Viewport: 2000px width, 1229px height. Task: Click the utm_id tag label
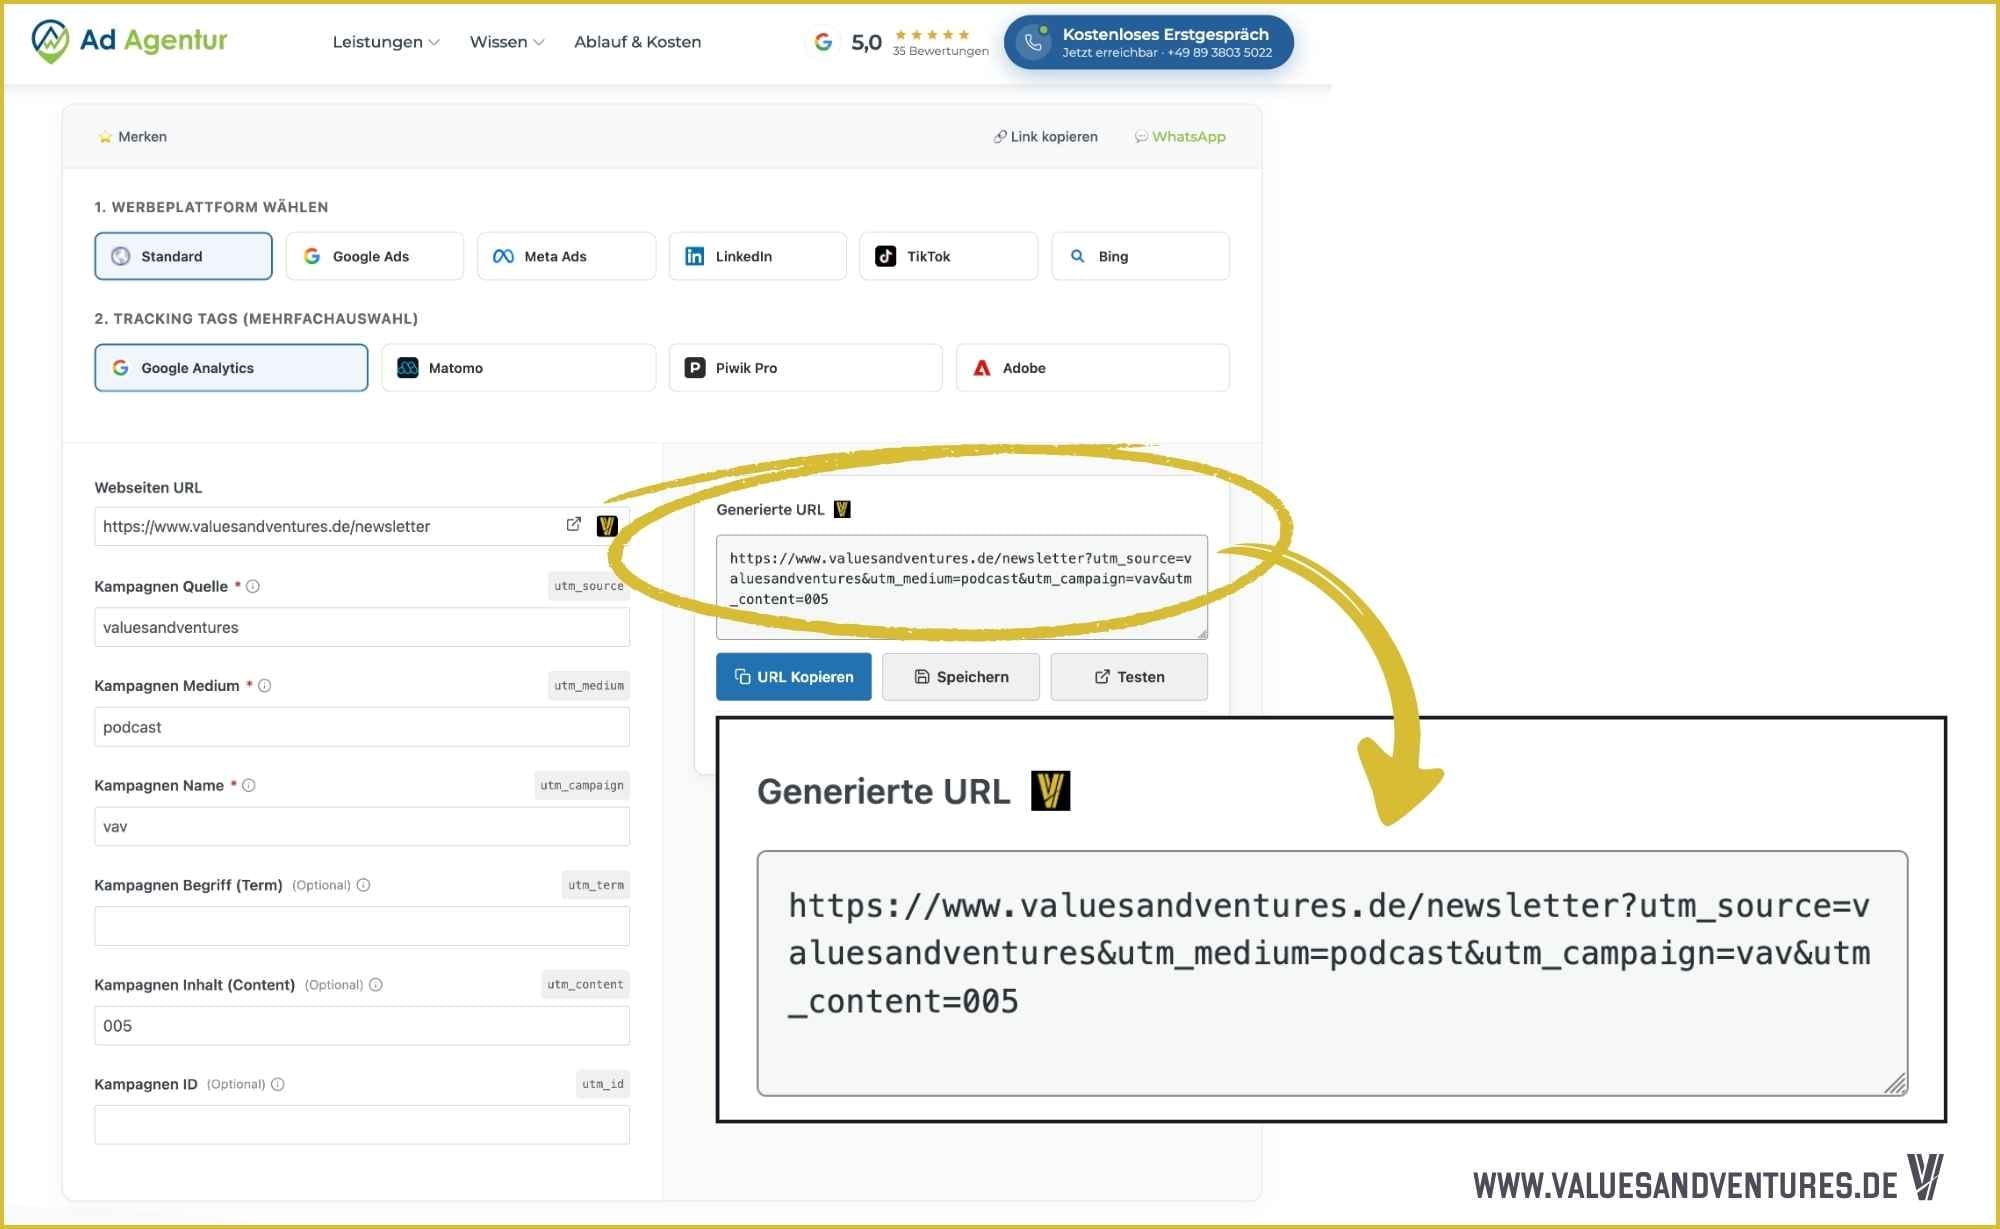[x=603, y=1084]
